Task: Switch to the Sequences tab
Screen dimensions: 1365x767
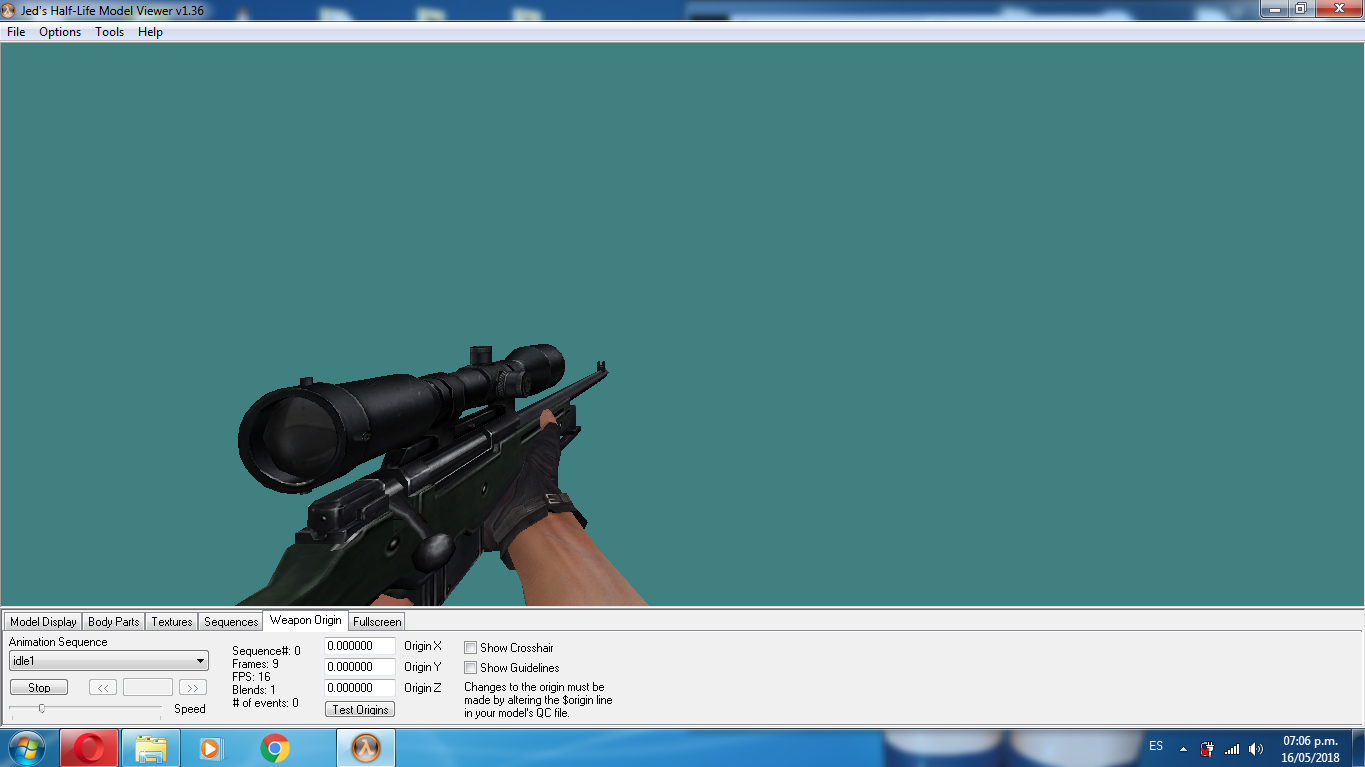Action: tap(231, 622)
